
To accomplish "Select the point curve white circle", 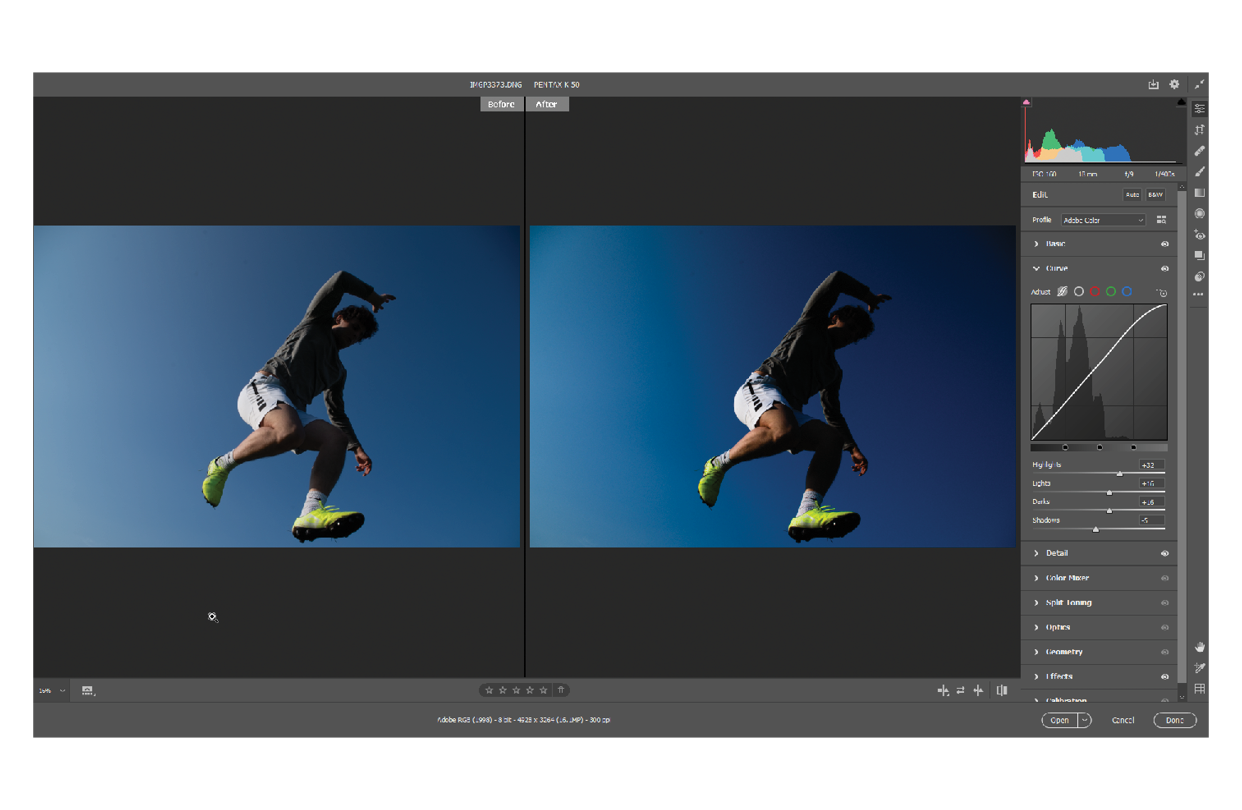I will pyautogui.click(x=1079, y=292).
